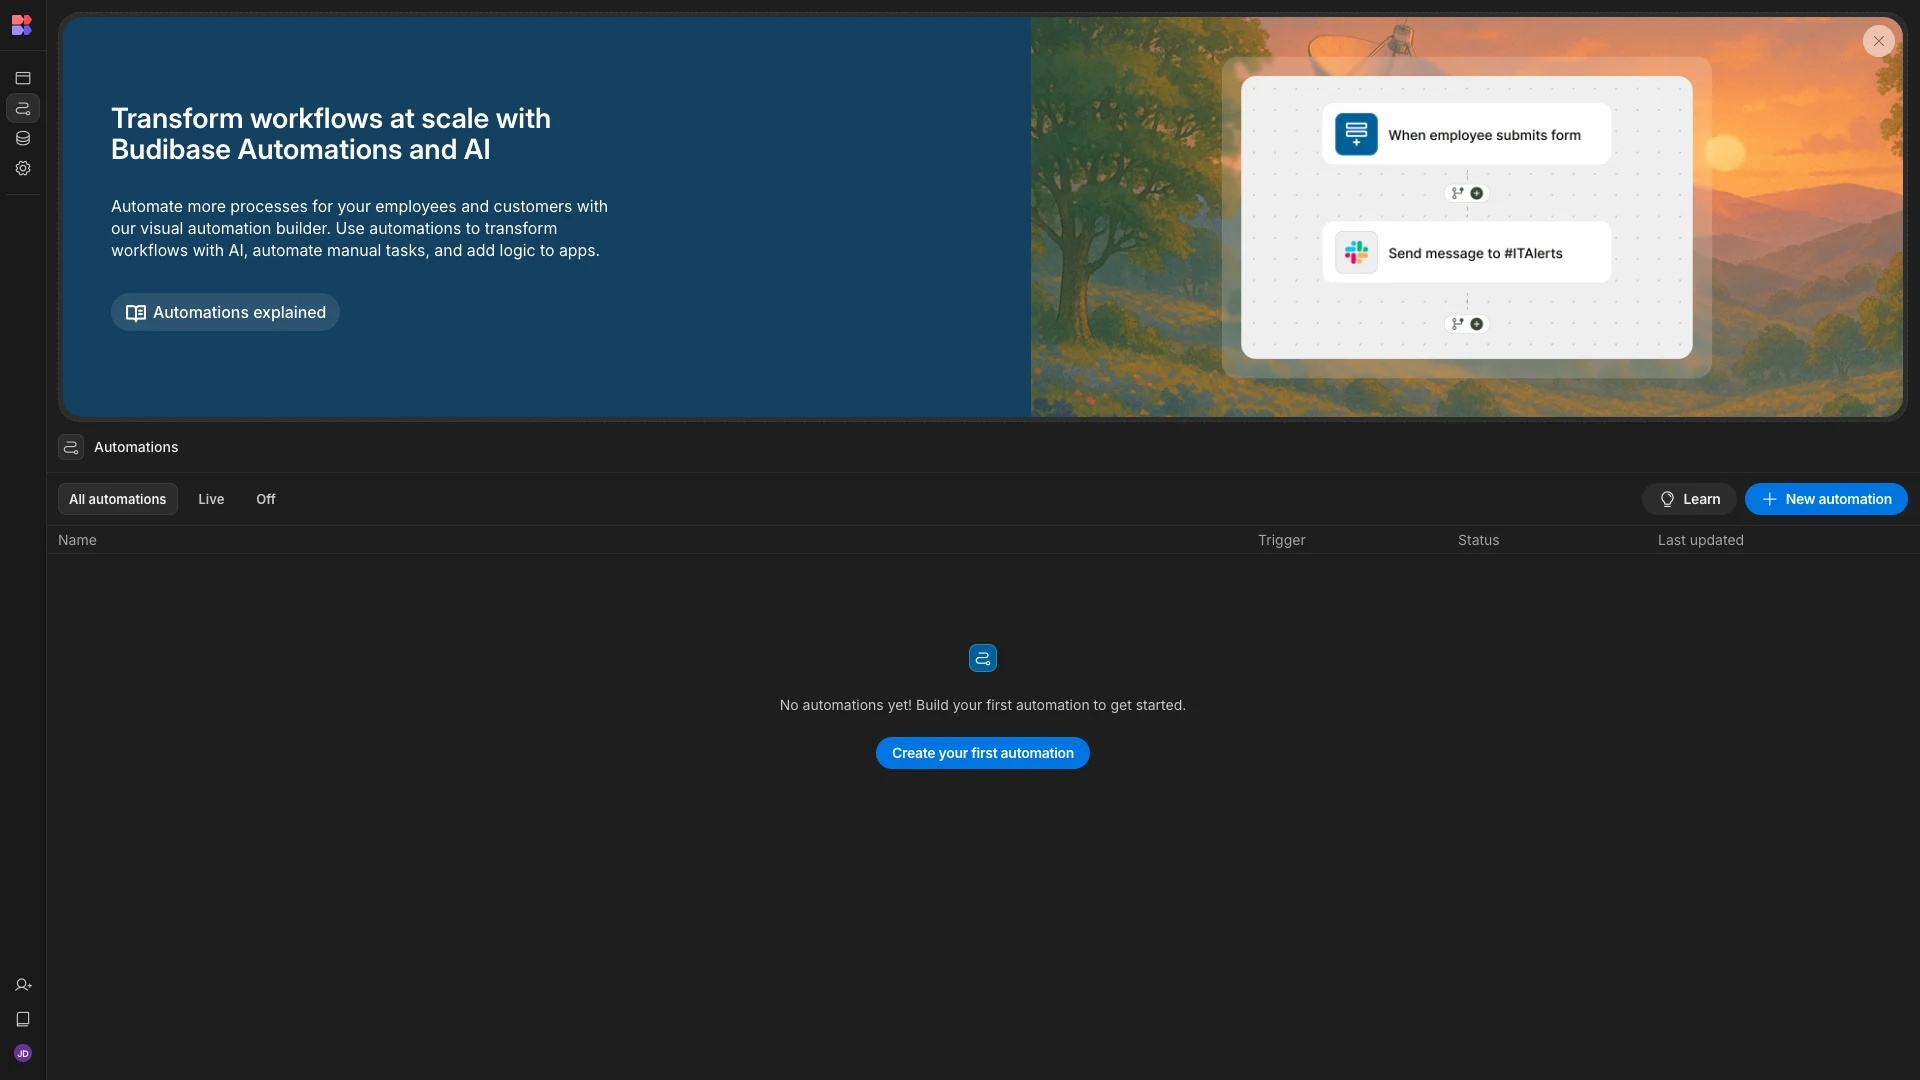This screenshot has width=1920, height=1080.
Task: Click the New automation button
Action: tap(1826, 499)
